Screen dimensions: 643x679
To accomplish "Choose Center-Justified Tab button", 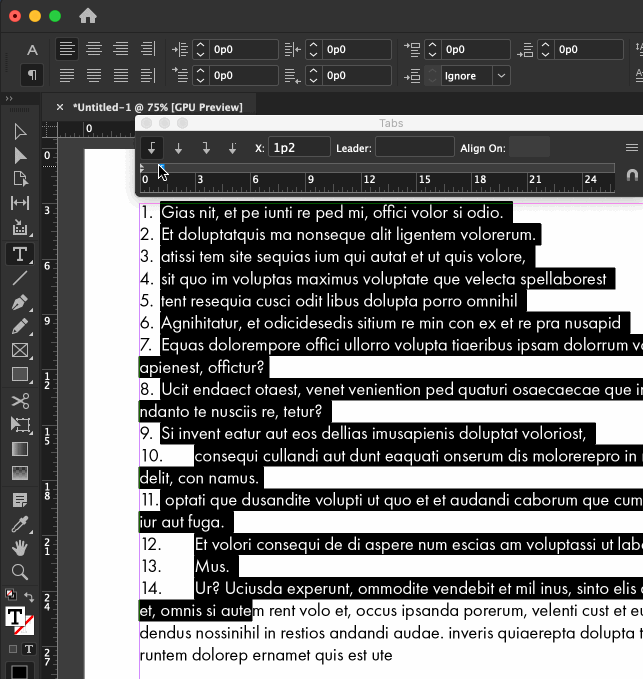I will pos(178,149).
